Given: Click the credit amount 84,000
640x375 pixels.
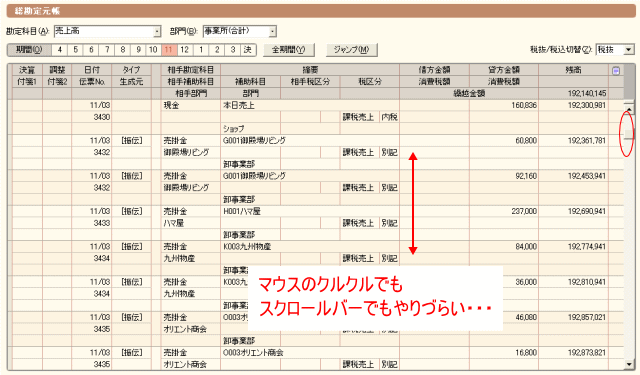Looking at the screenshot, I should click(526, 247).
